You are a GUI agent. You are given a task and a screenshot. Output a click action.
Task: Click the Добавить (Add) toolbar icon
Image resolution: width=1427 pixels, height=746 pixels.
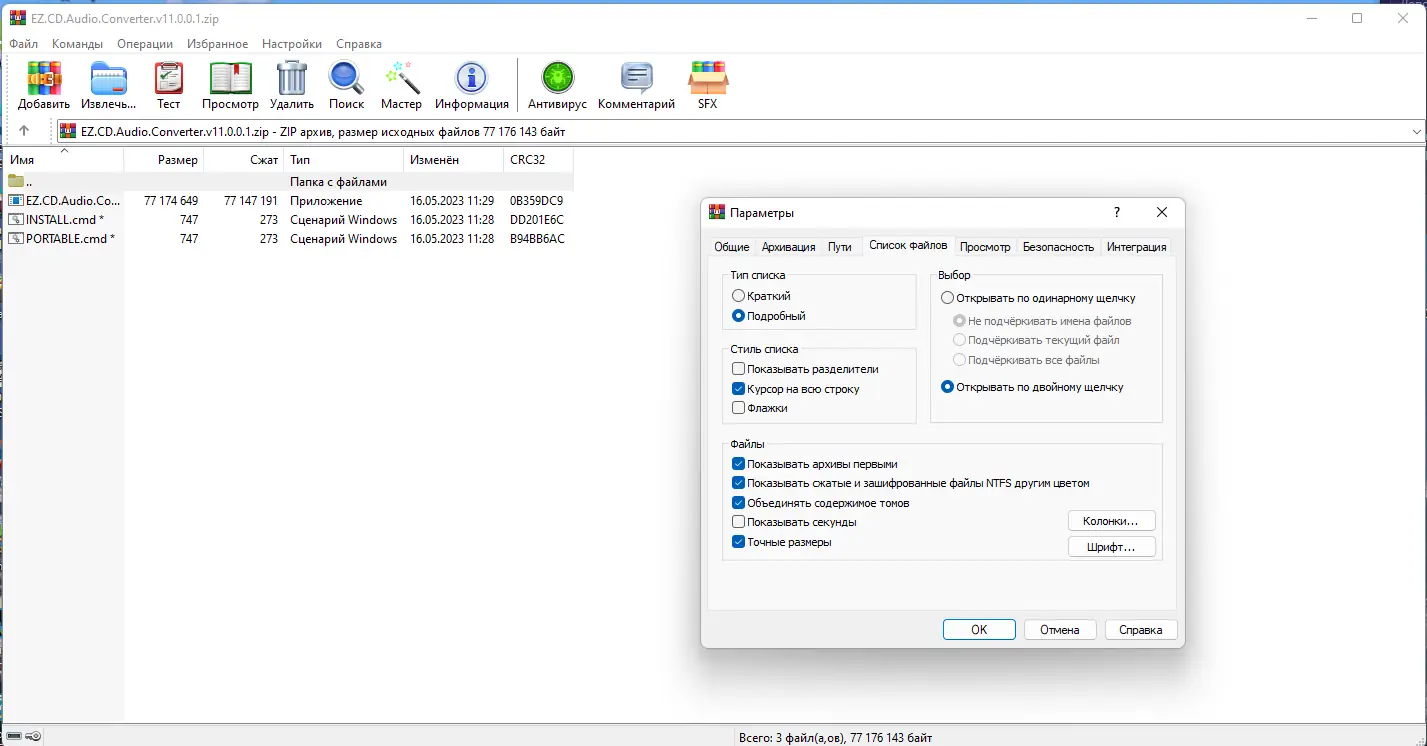[x=44, y=78]
